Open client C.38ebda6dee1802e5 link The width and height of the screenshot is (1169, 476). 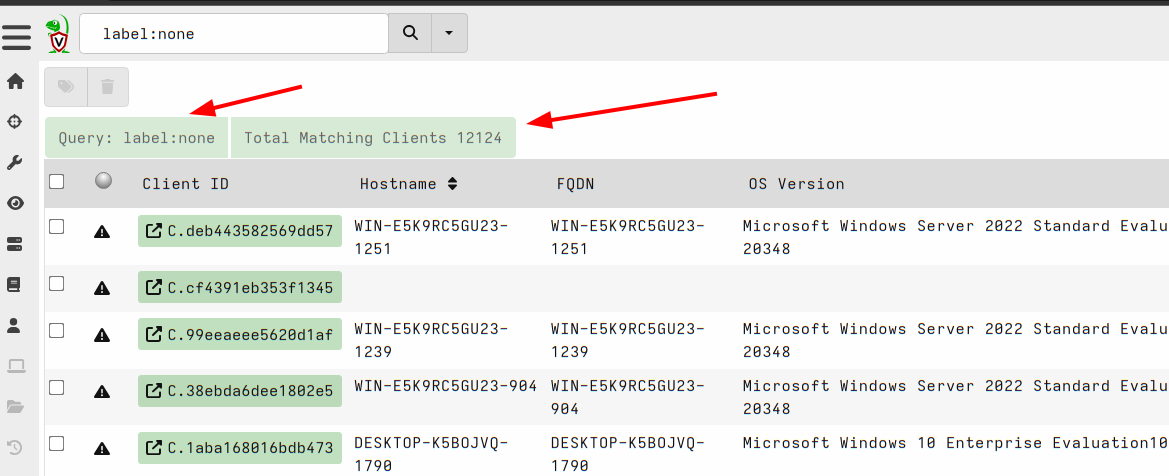[x=240, y=391]
